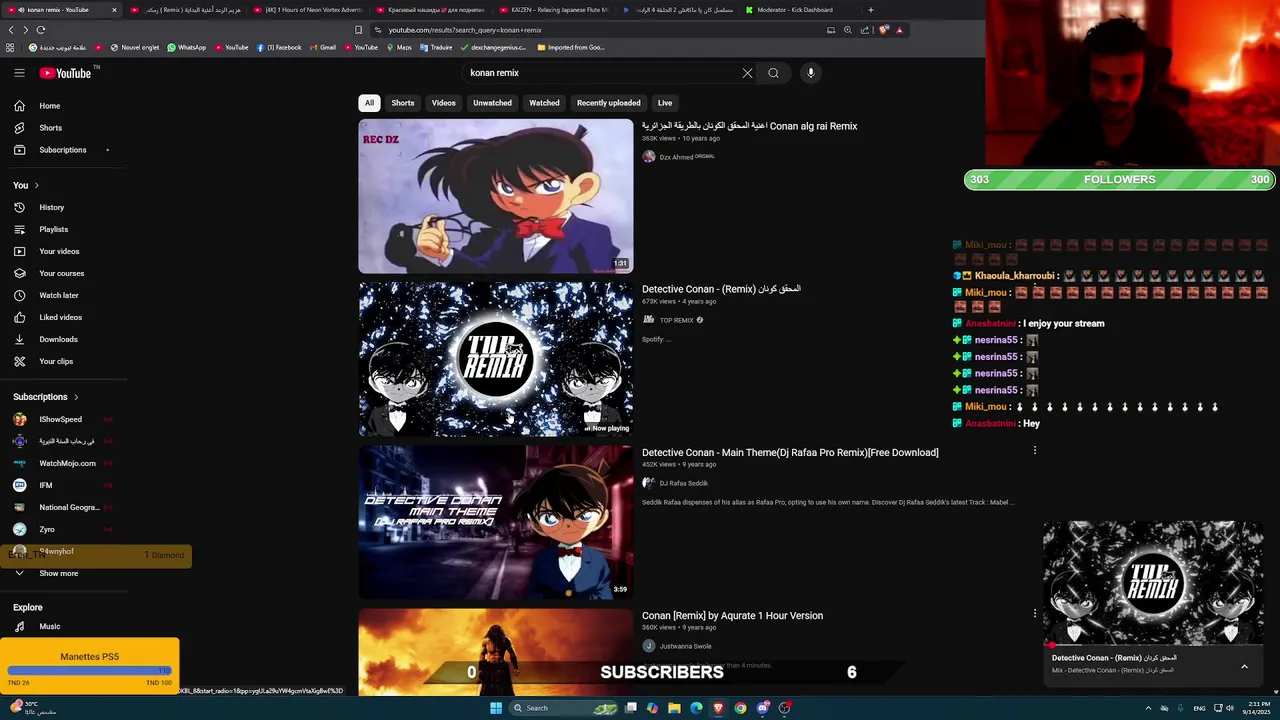Open more options for Detective Conan Main Theme video

click(x=1035, y=451)
